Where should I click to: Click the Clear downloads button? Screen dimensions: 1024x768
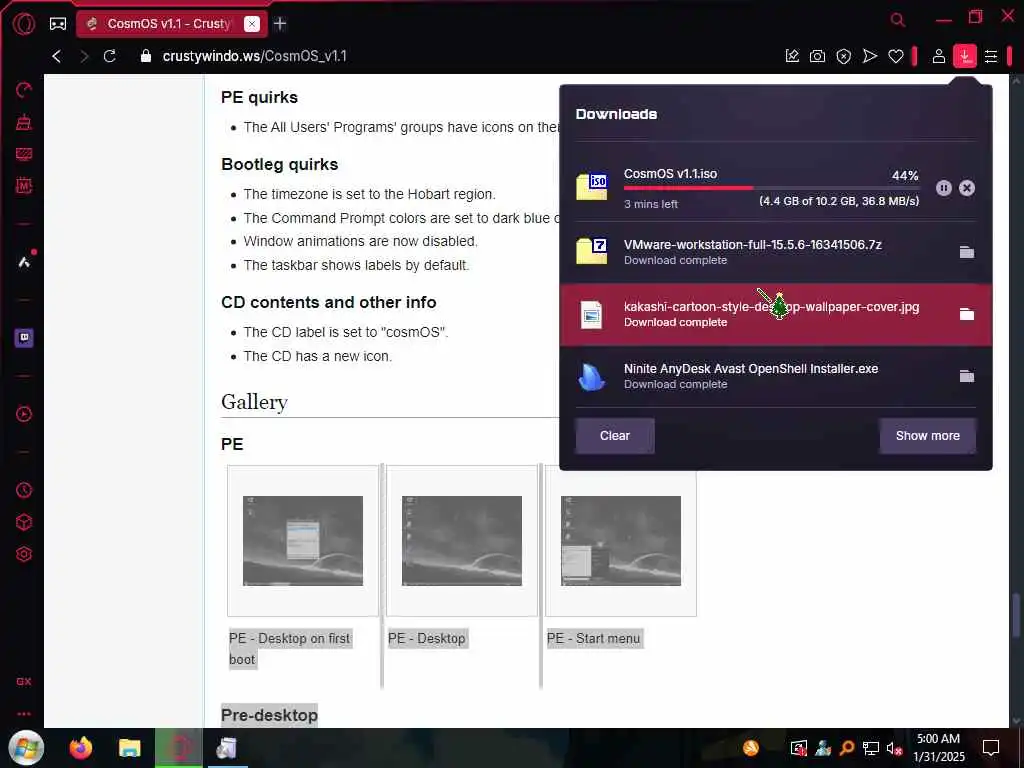[615, 436]
